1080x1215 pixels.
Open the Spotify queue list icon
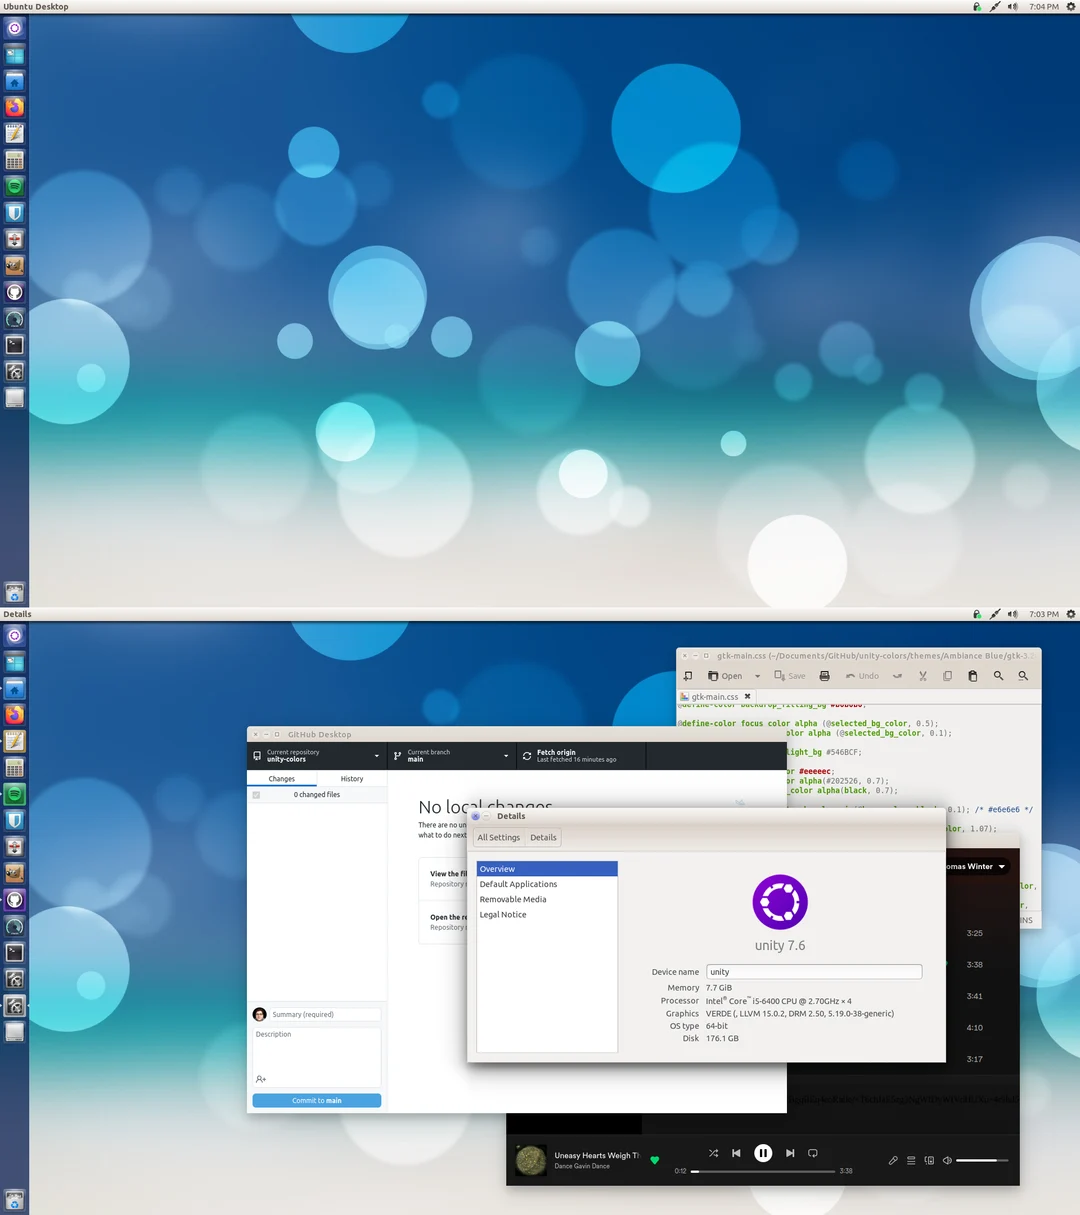pos(911,1161)
